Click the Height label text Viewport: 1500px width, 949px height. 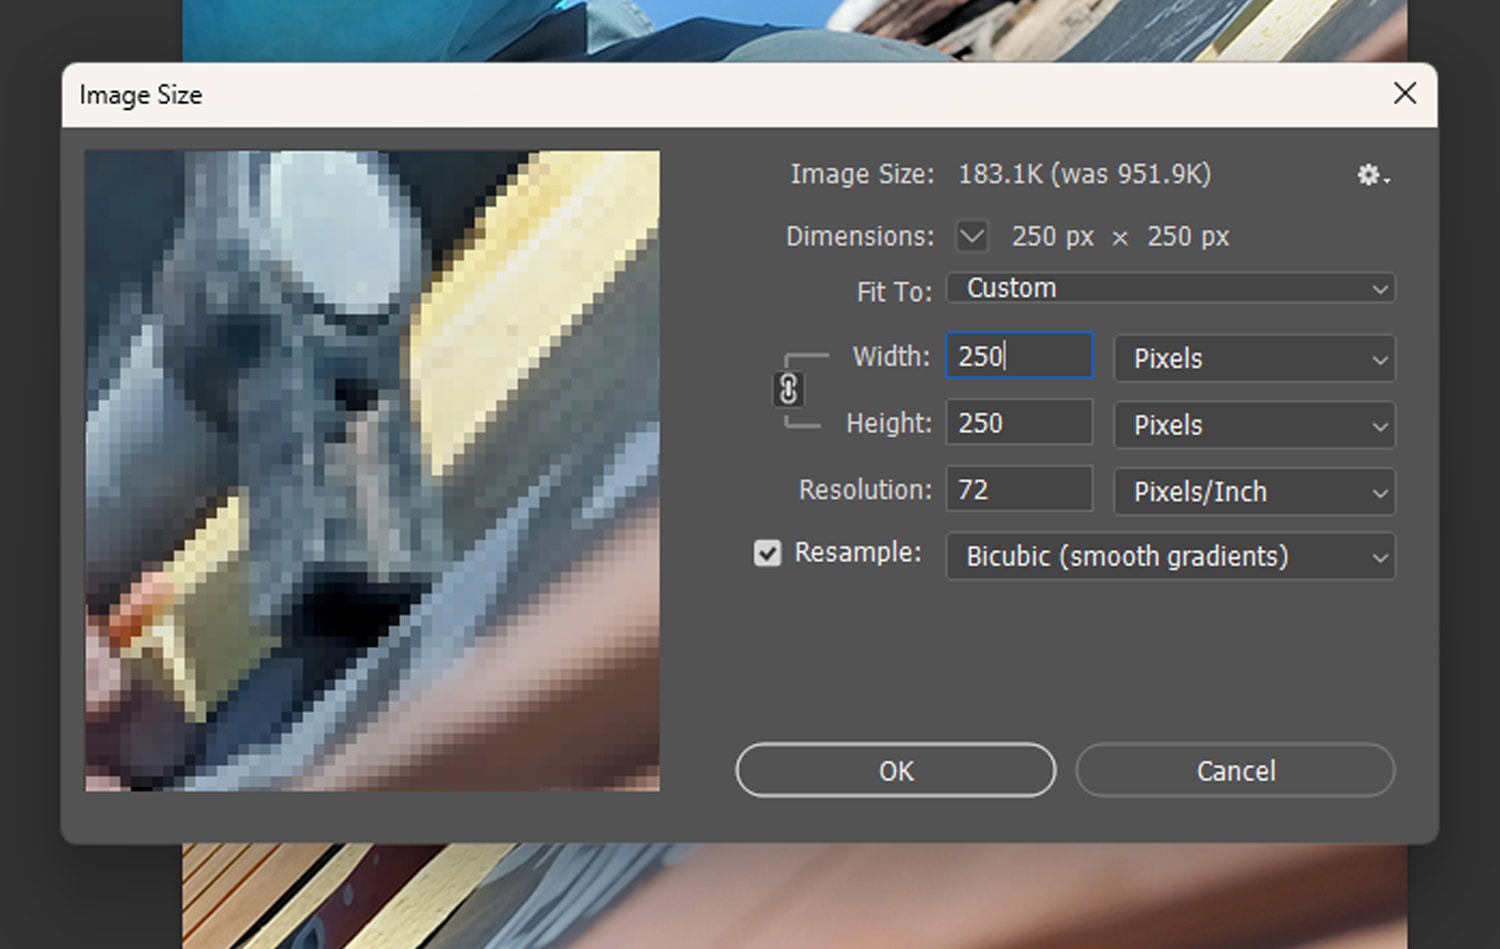[x=888, y=423]
